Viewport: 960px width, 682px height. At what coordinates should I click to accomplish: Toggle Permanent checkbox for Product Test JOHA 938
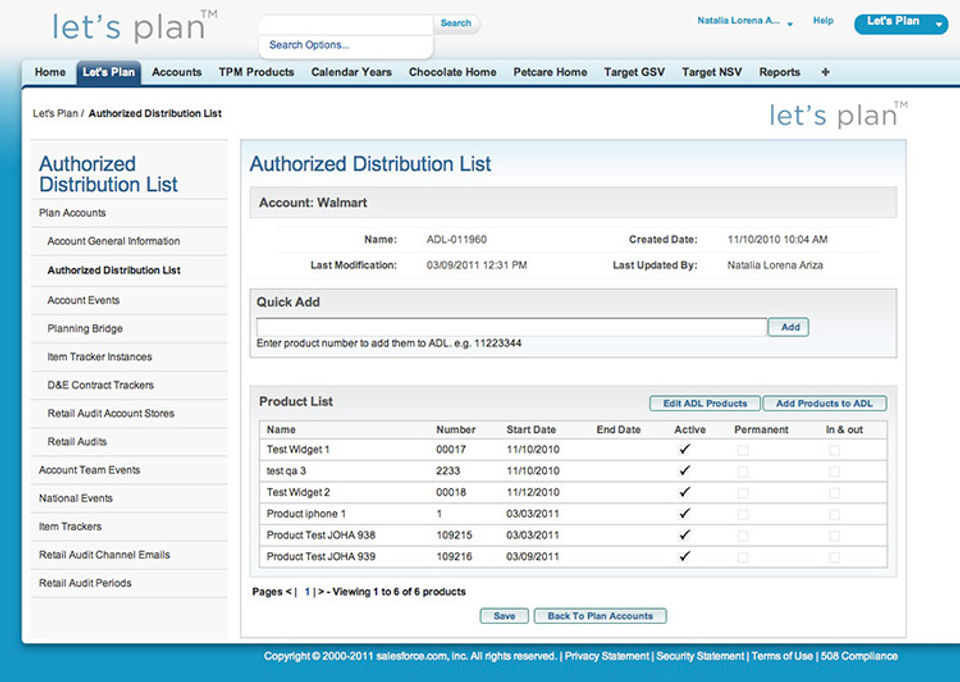743,536
